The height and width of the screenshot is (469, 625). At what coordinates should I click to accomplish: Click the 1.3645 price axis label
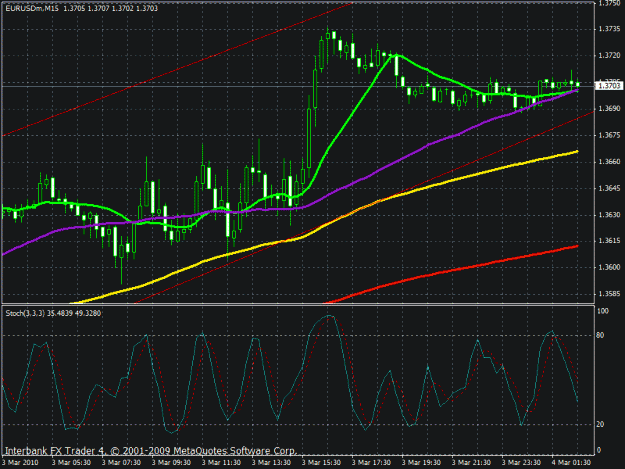(609, 188)
